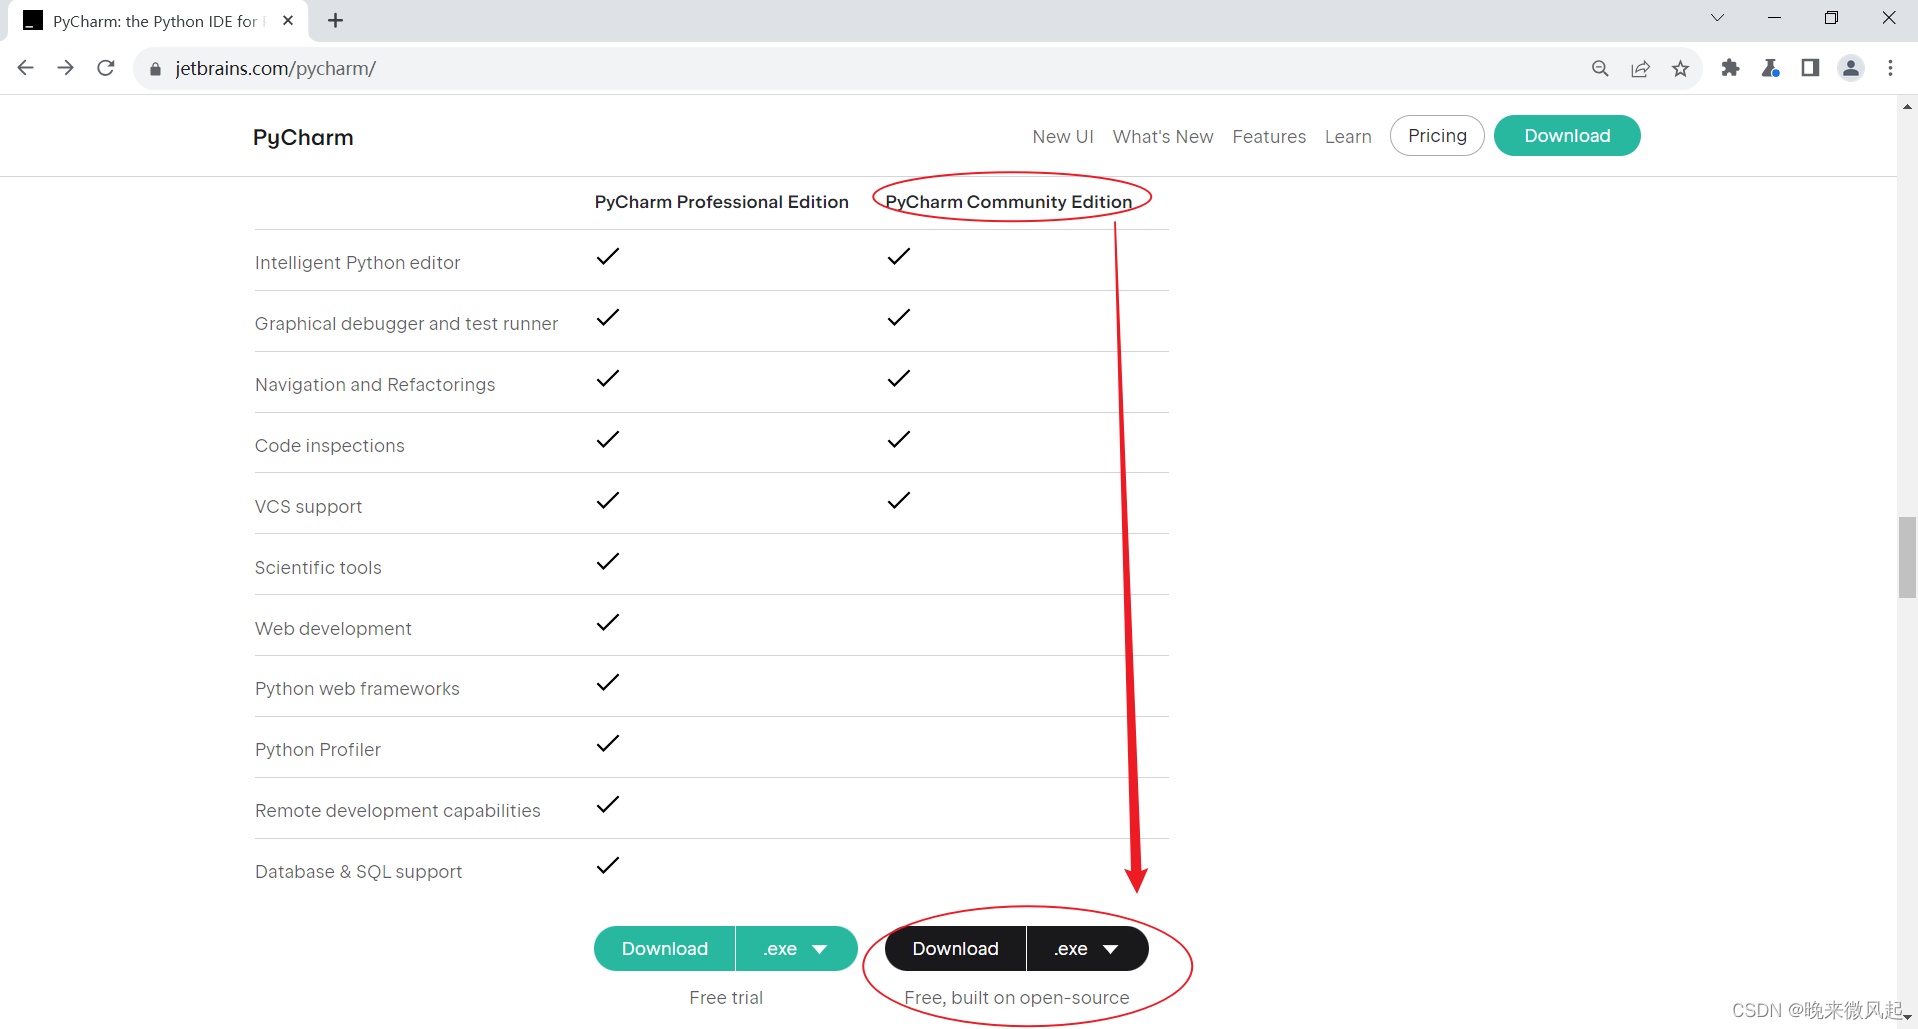Click Community checkmark for Code inspections
This screenshot has width=1918, height=1029.
(899, 440)
